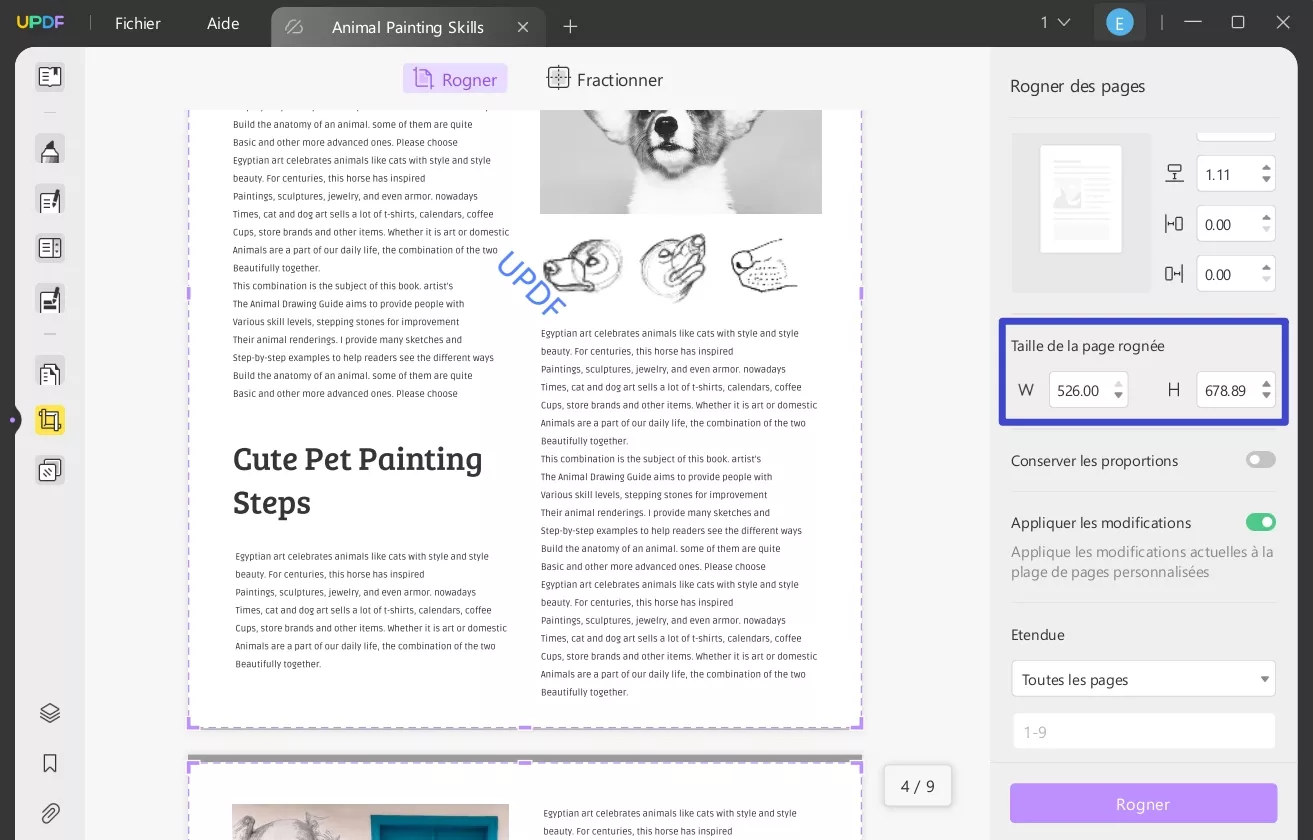Image resolution: width=1313 pixels, height=840 pixels.
Task: Click the Etendue label
Action: coord(1038,635)
